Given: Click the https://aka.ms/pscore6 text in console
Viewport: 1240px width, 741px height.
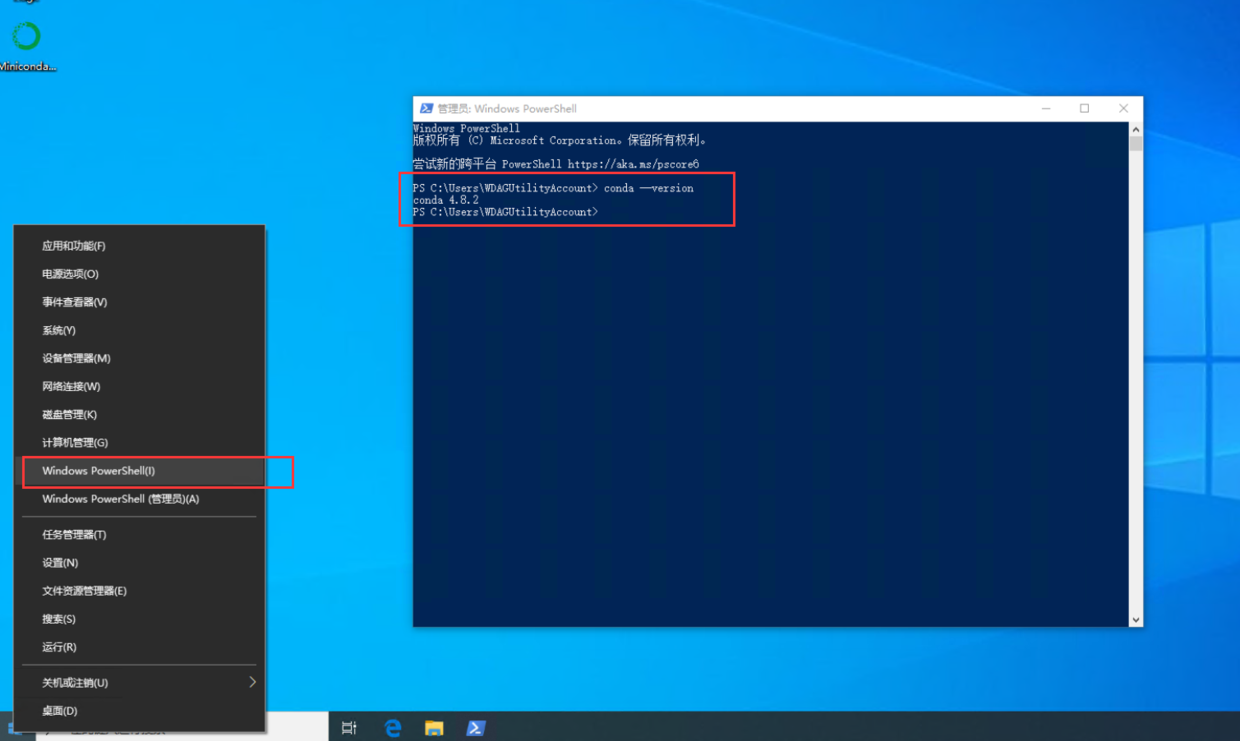Looking at the screenshot, I should [x=633, y=164].
